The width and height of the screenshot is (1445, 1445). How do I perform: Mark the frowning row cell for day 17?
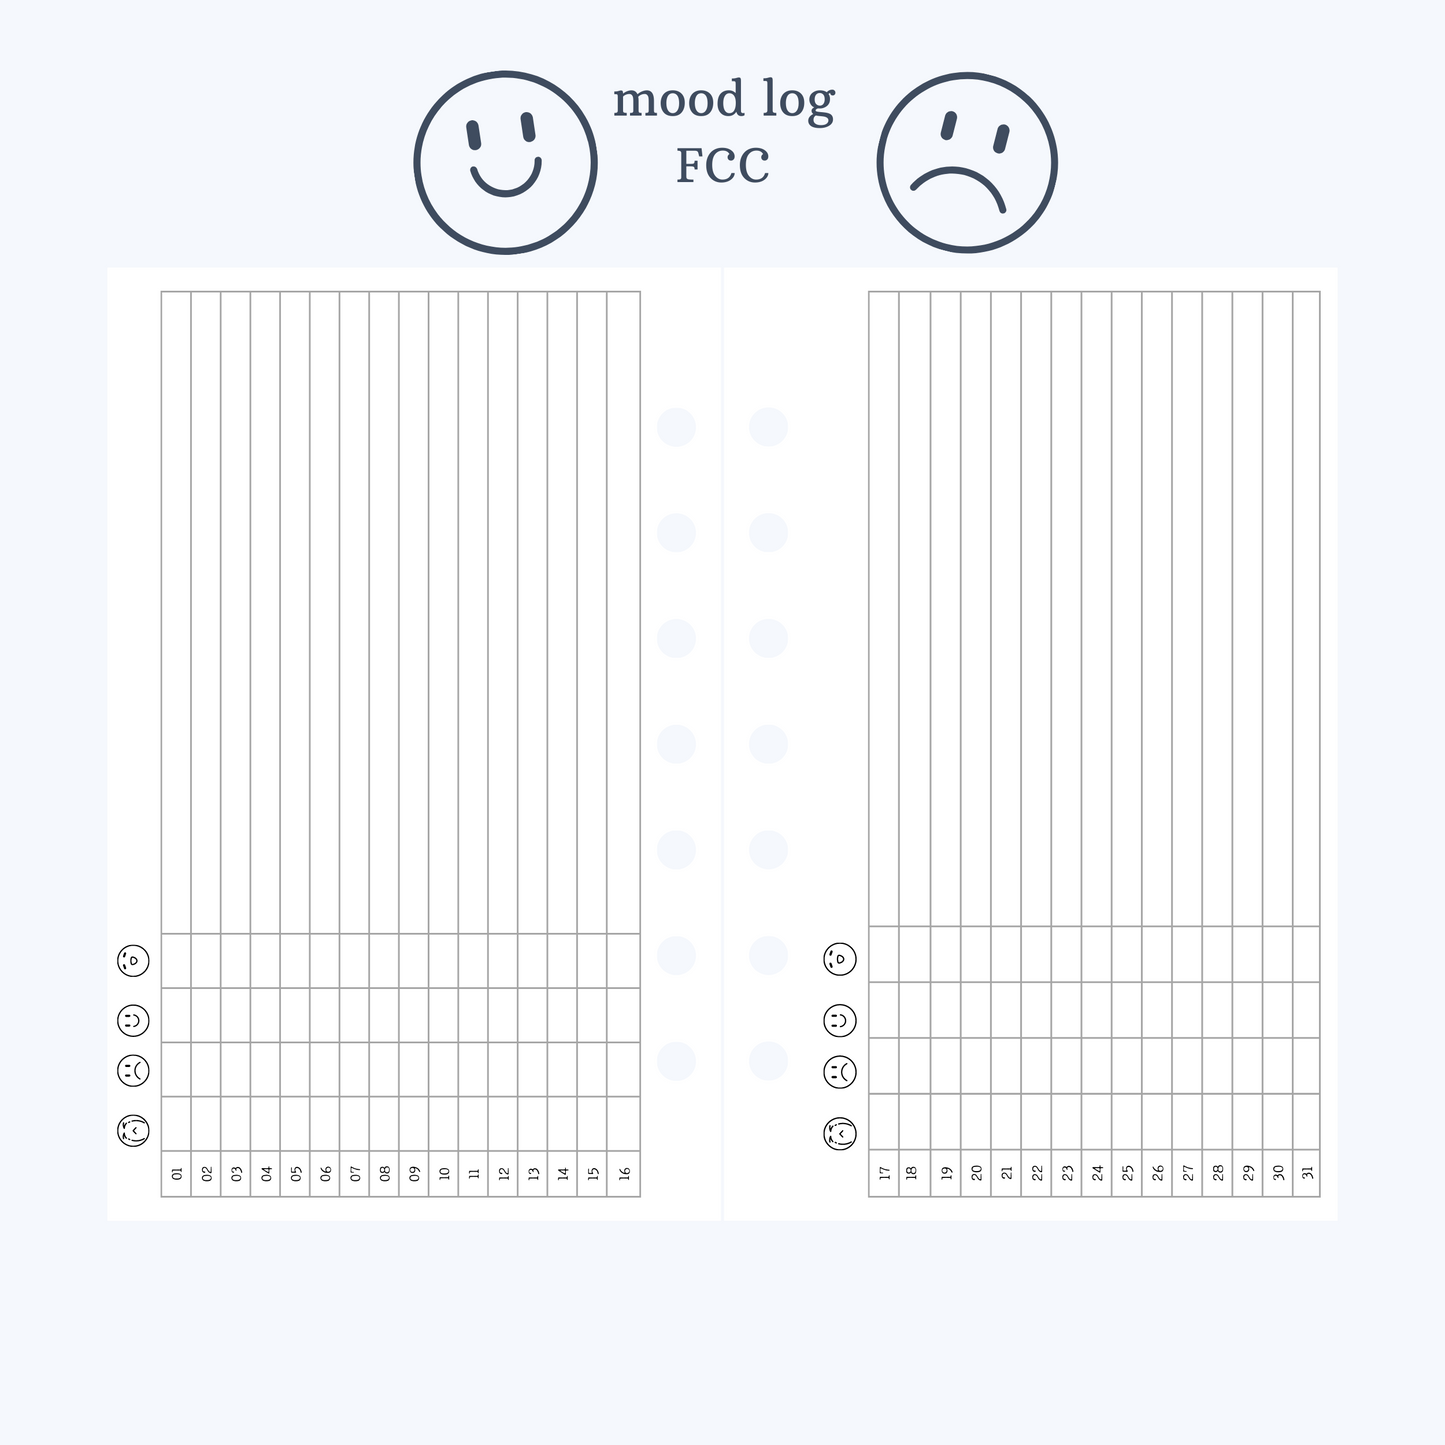[x=884, y=1066]
